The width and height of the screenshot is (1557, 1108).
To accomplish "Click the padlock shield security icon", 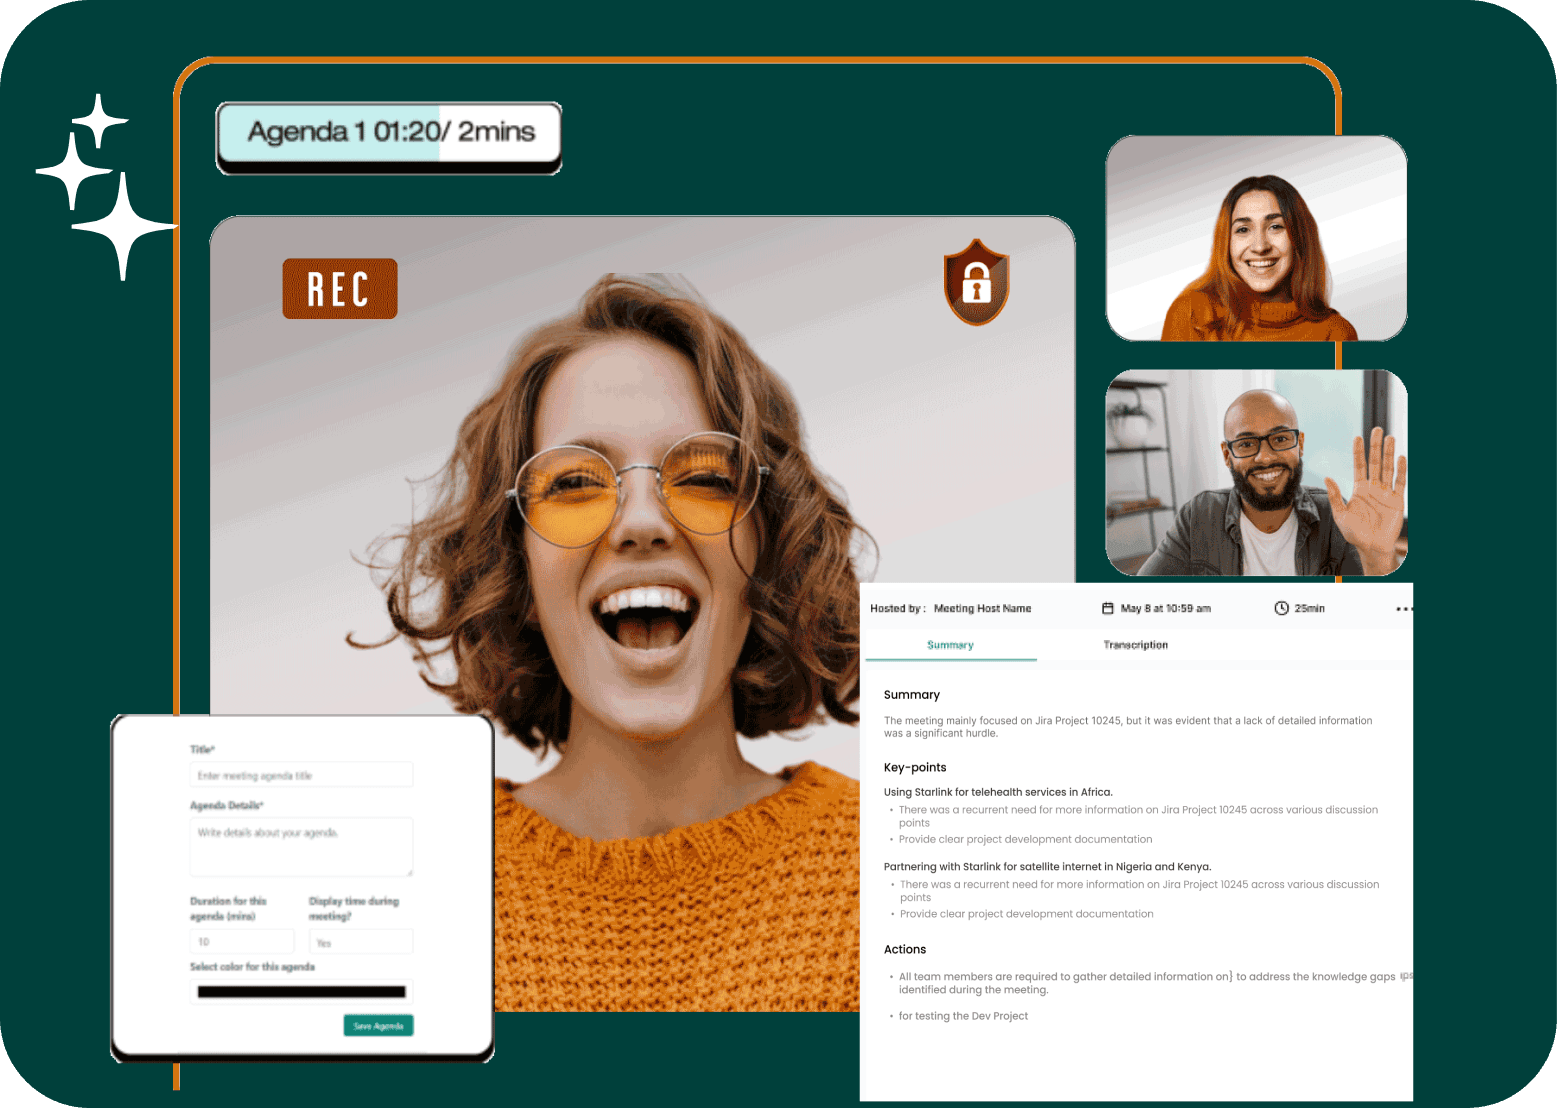I will (x=977, y=282).
